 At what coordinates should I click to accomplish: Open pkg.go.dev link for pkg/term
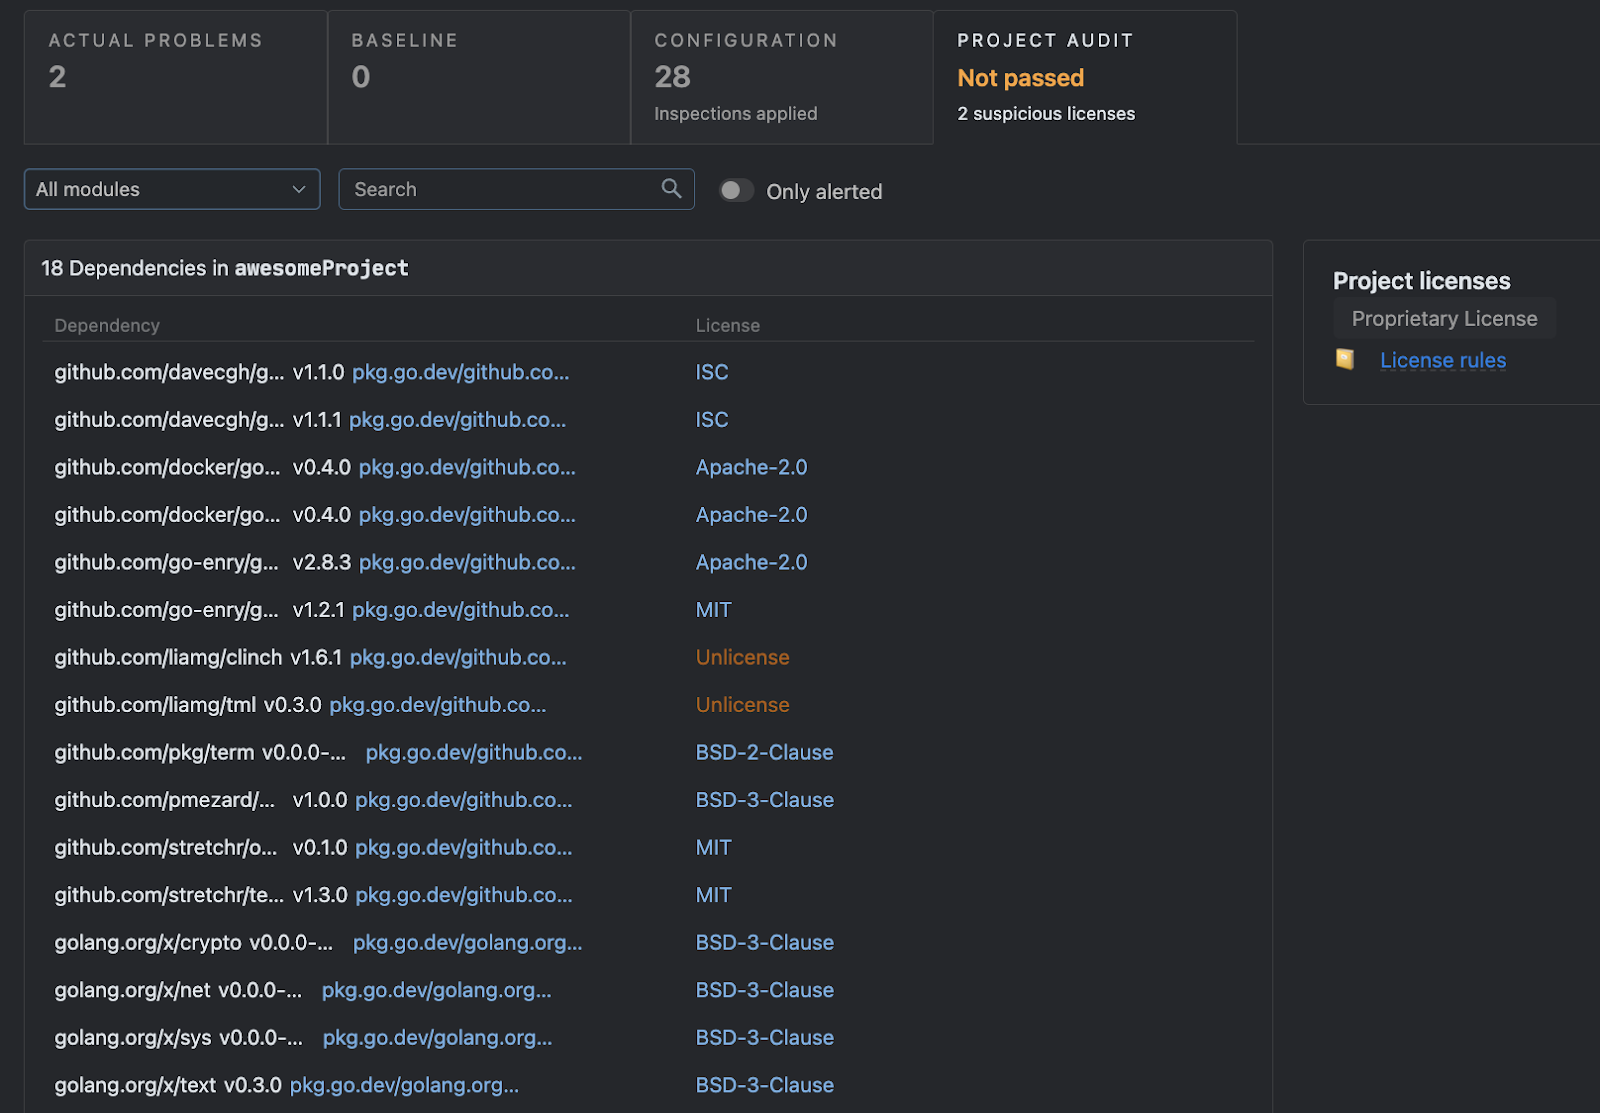point(474,752)
